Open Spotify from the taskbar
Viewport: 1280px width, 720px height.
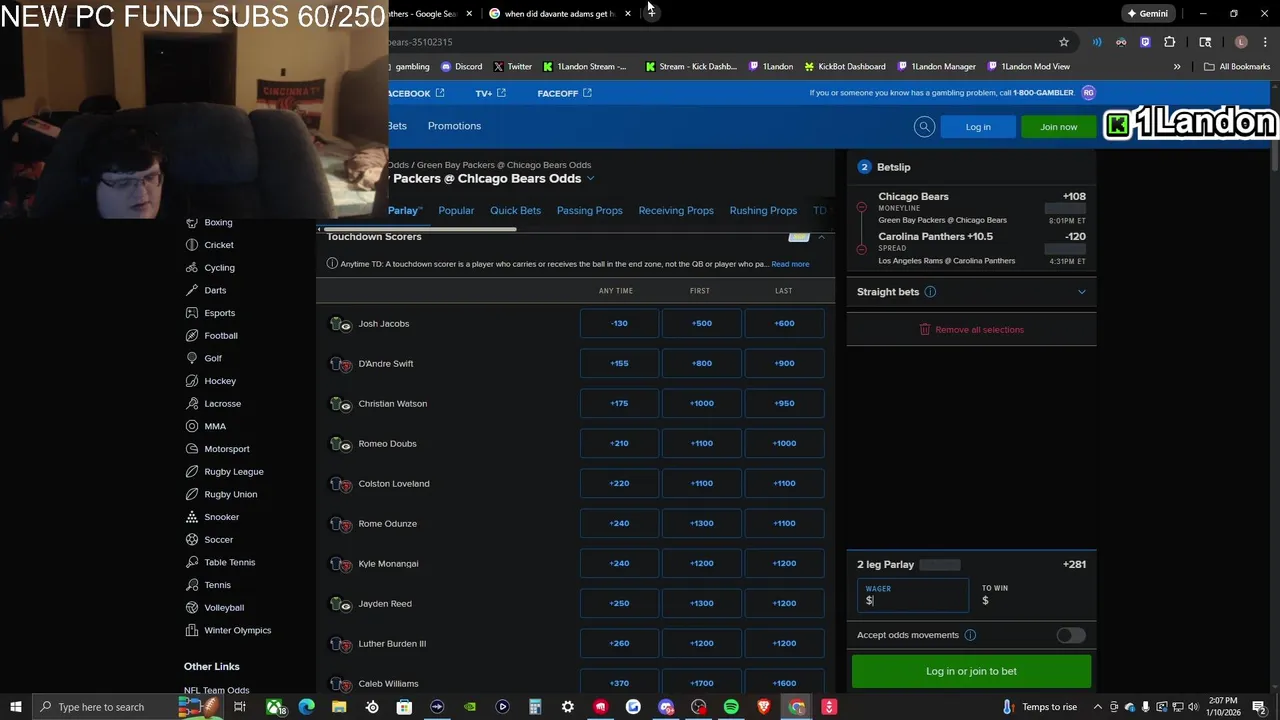(731, 707)
